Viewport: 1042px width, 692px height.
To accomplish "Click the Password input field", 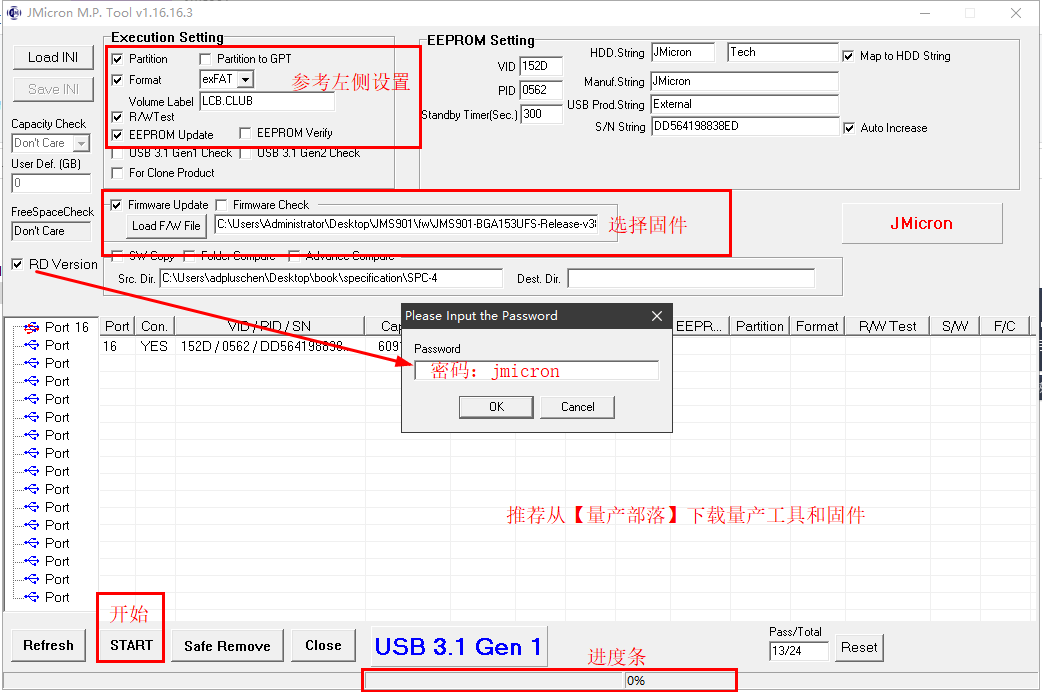I will (536, 370).
